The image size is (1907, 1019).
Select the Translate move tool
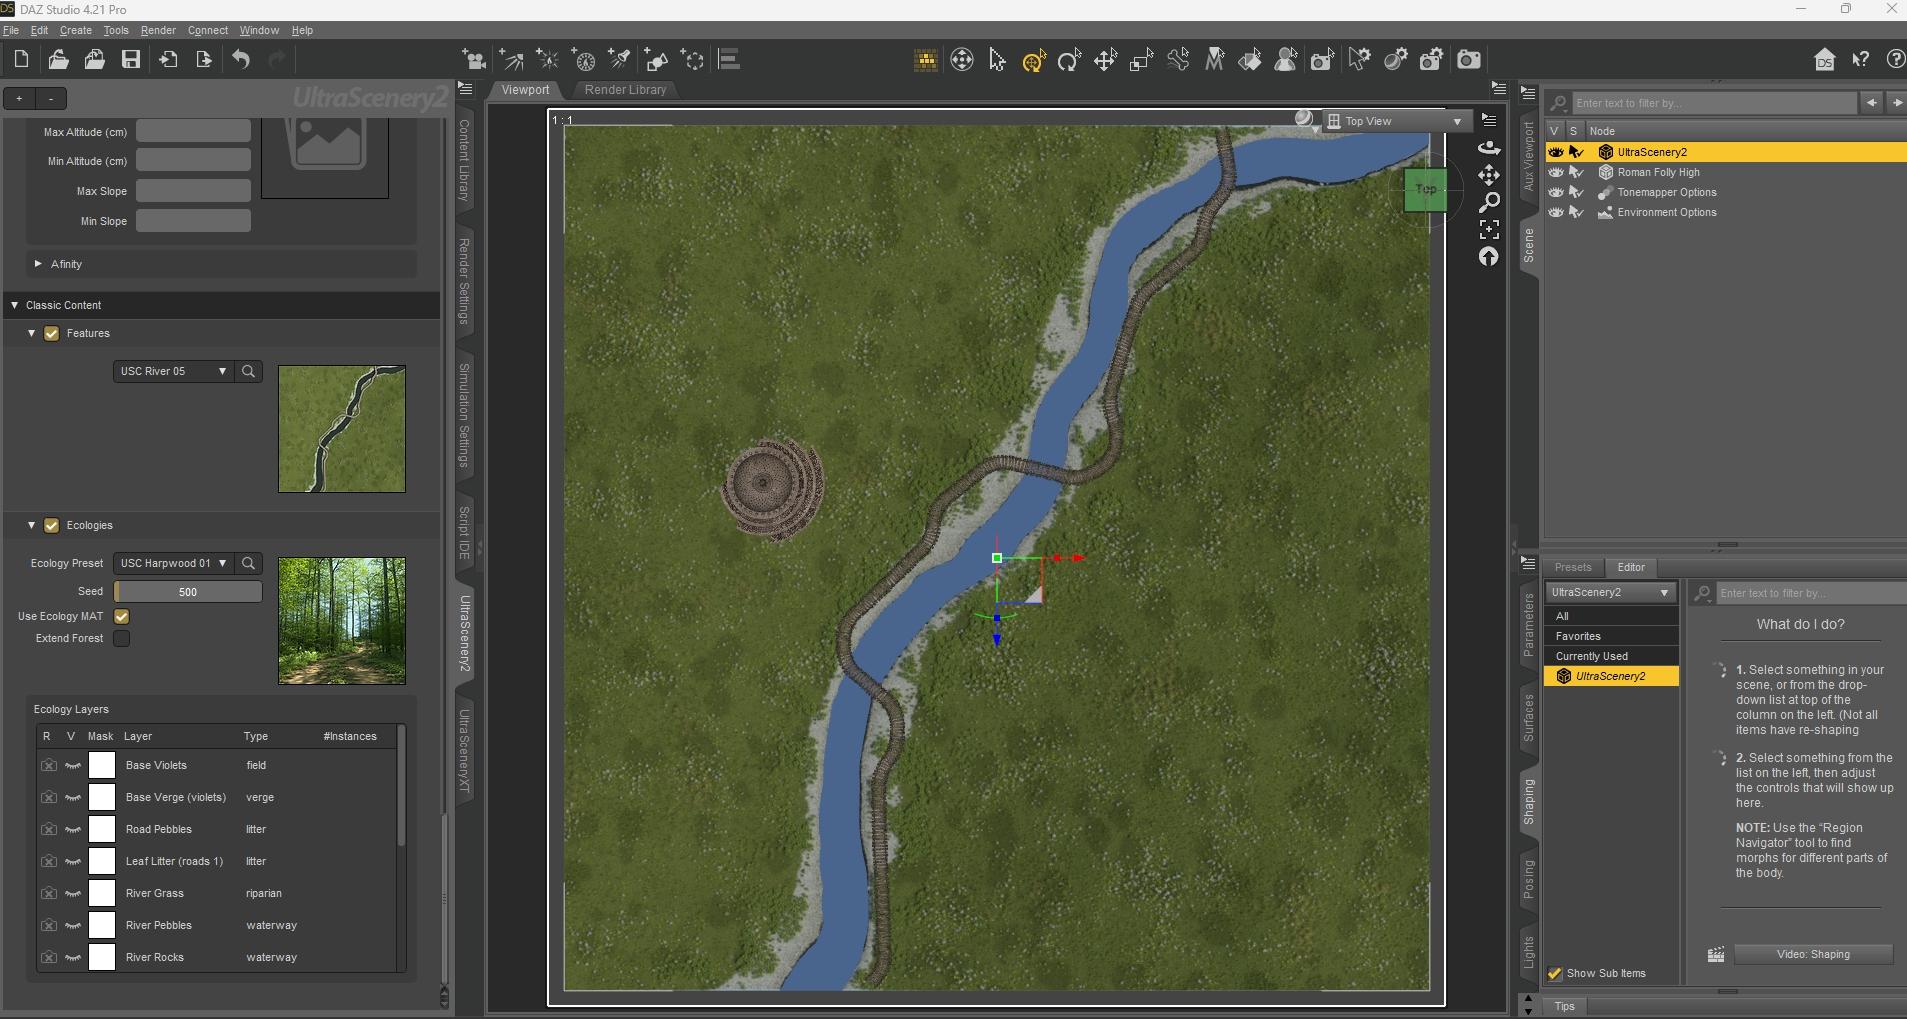(x=1105, y=60)
